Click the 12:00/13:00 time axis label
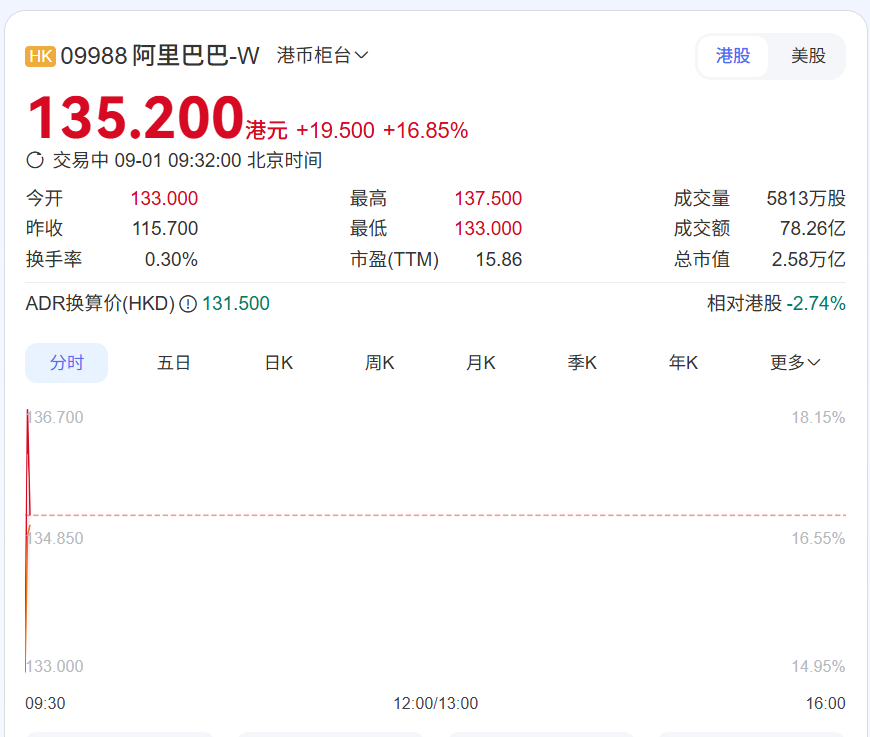Screen dimensions: 870x737 [436, 704]
